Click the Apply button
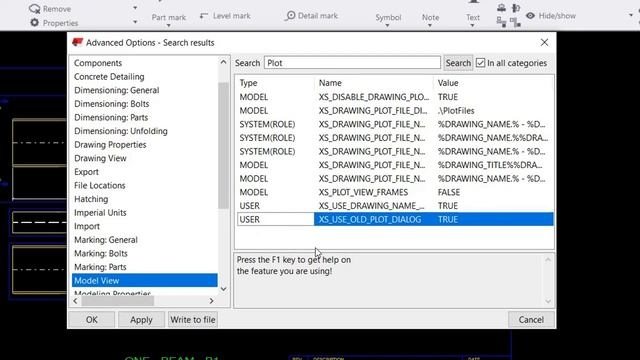The width and height of the screenshot is (640, 360). point(141,320)
